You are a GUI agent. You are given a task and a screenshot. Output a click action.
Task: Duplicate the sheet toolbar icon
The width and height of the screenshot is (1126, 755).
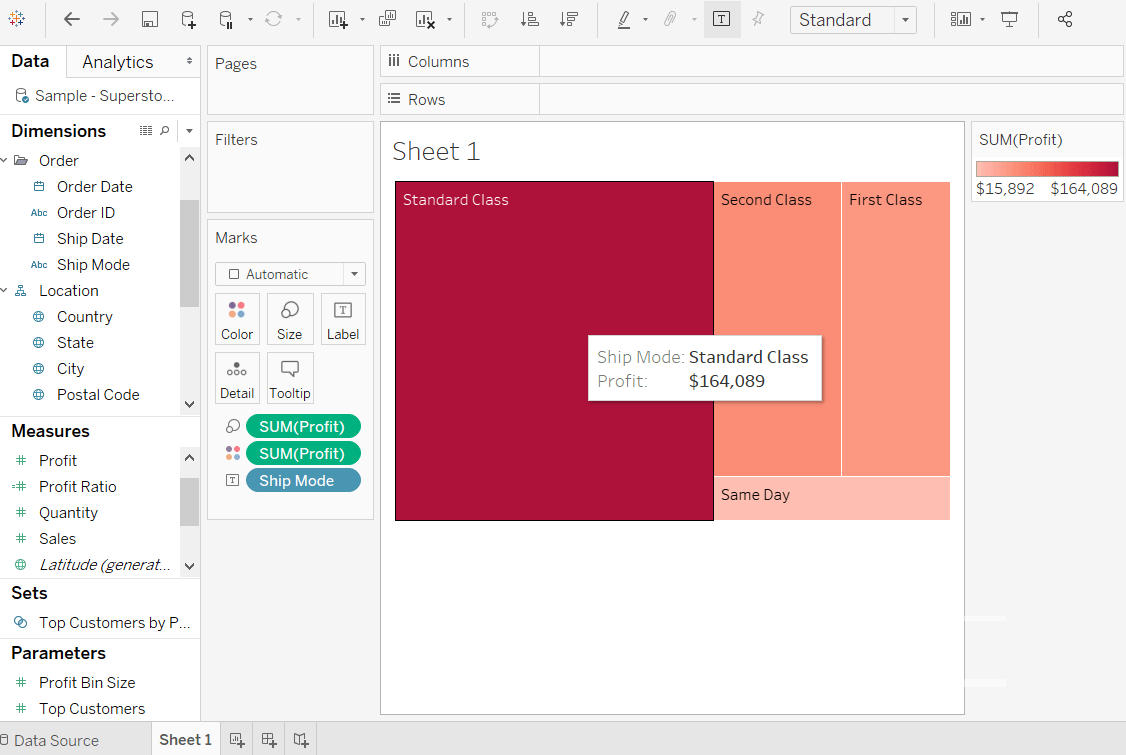387,19
